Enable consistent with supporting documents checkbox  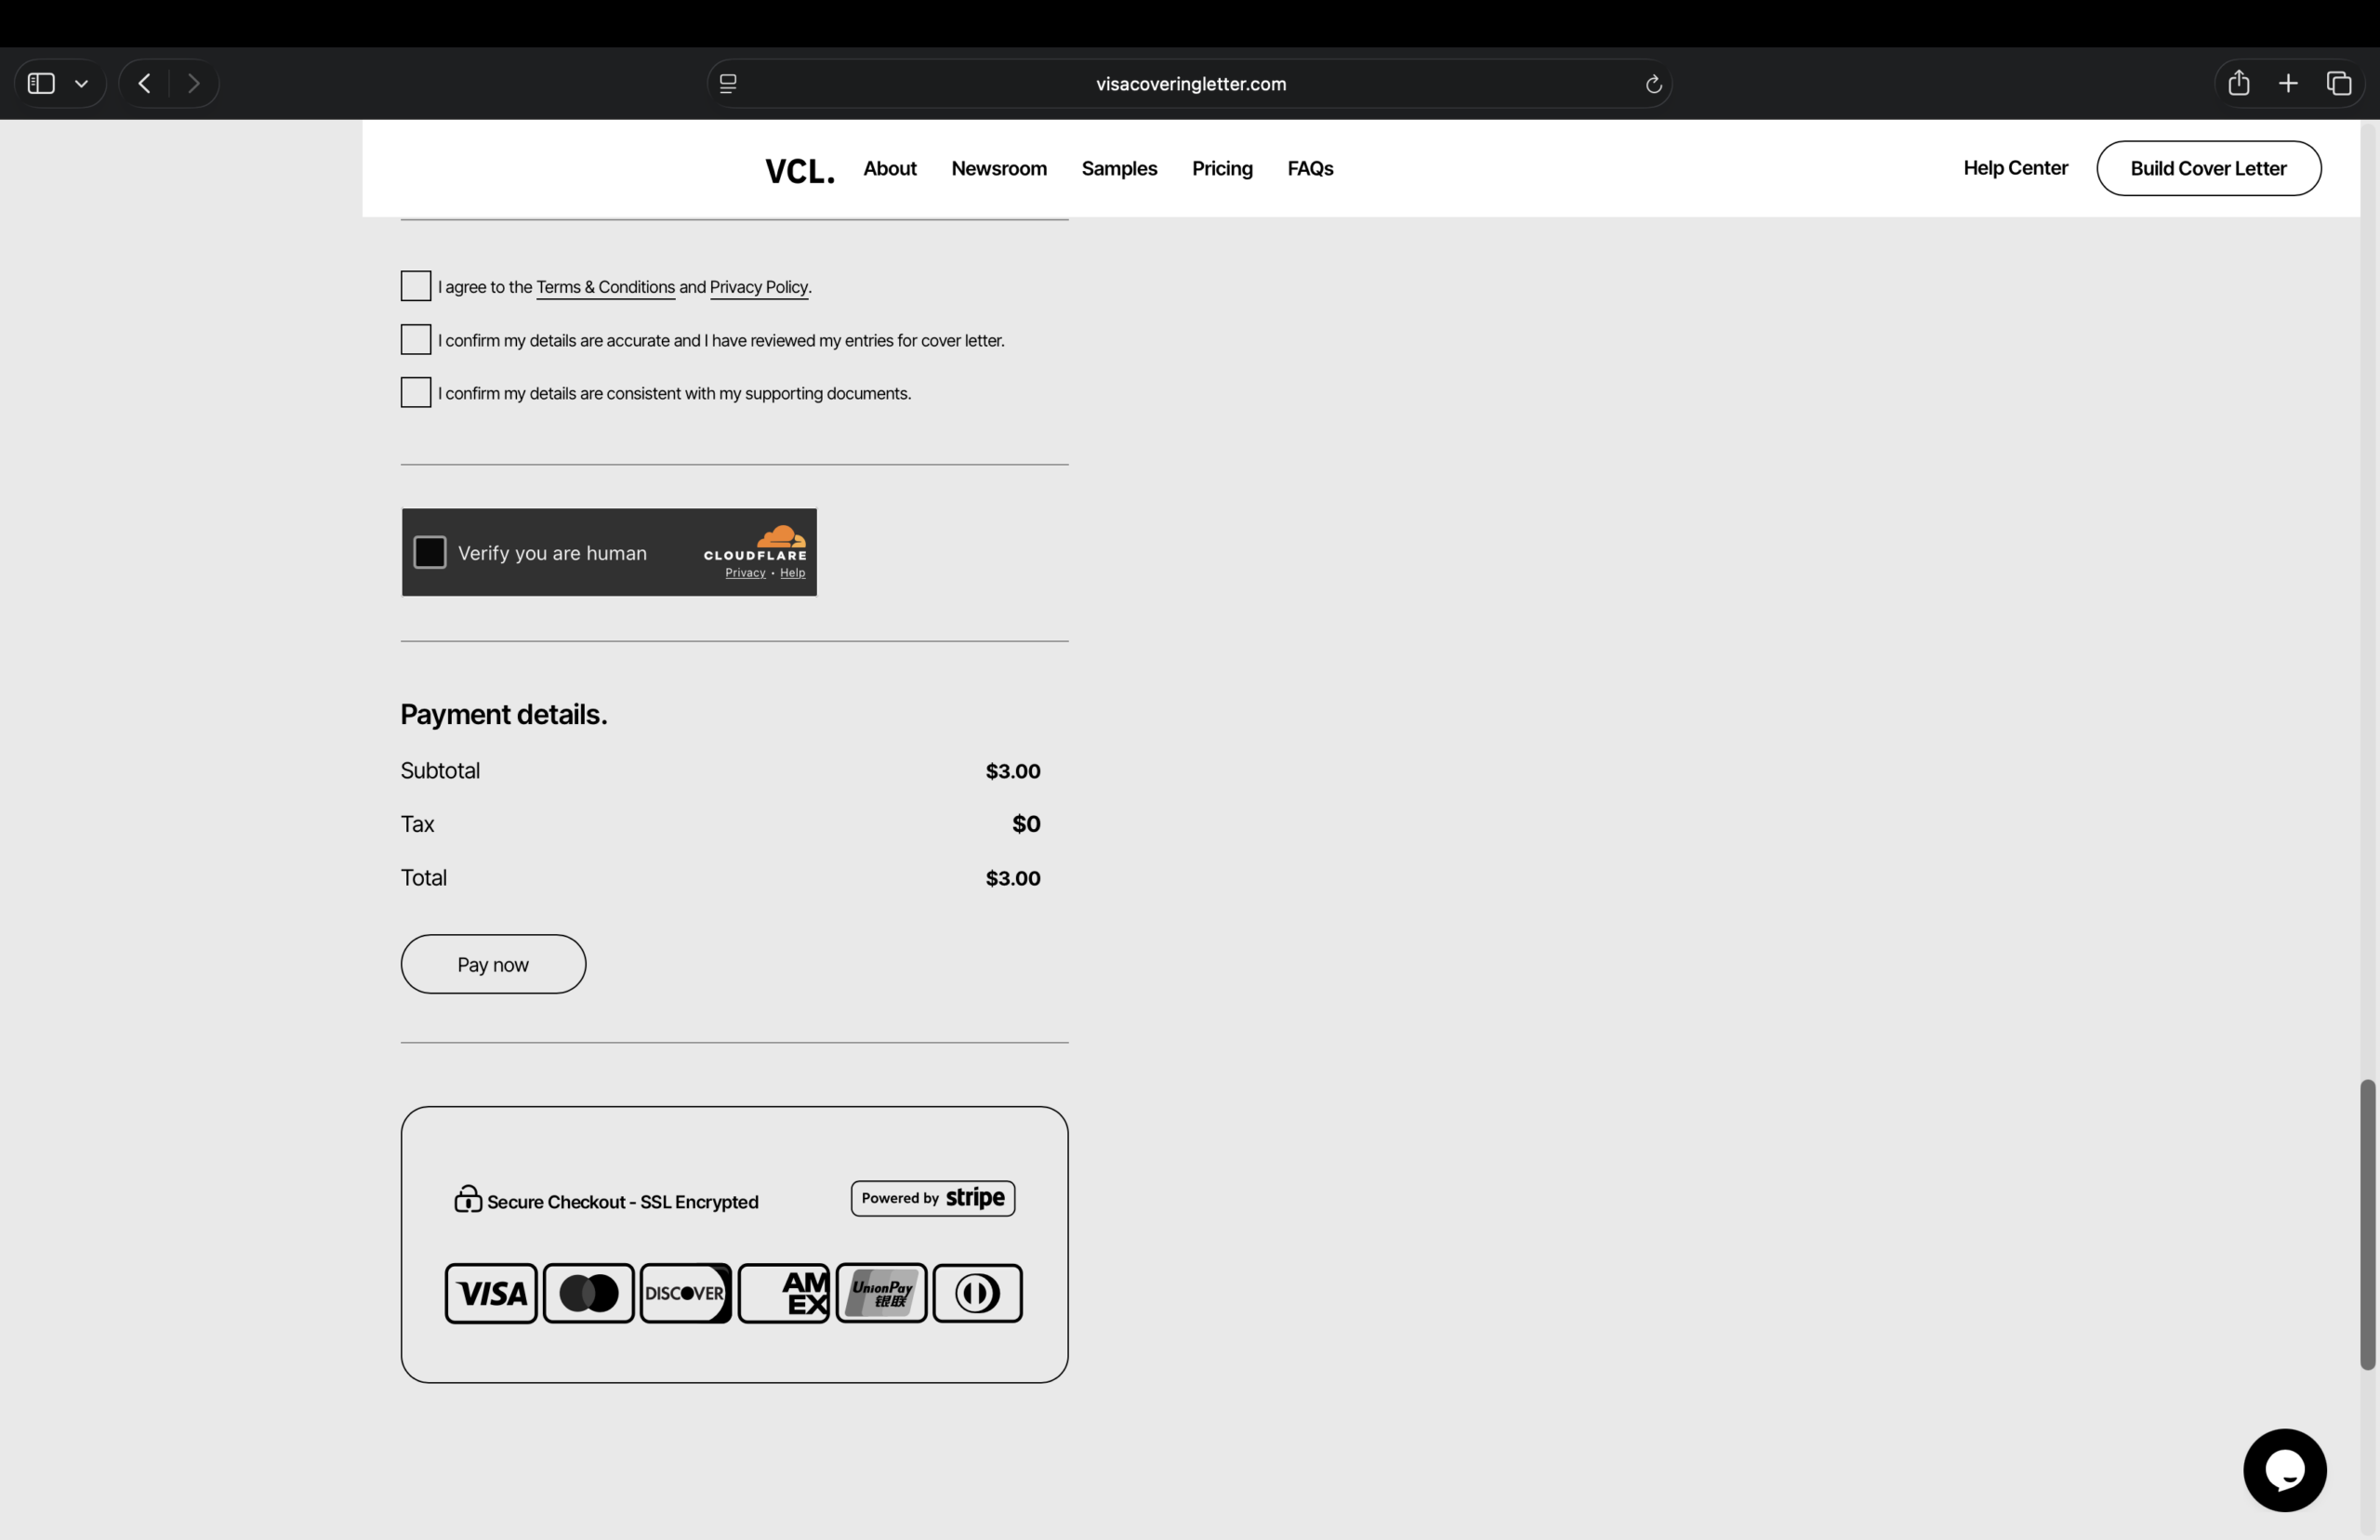click(x=416, y=393)
